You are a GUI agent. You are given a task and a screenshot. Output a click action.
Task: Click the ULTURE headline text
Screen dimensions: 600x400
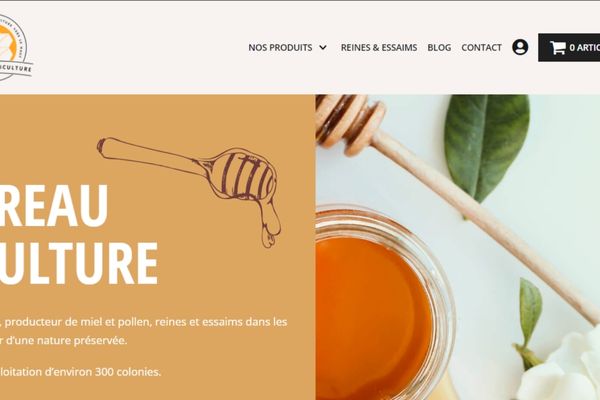[78, 264]
